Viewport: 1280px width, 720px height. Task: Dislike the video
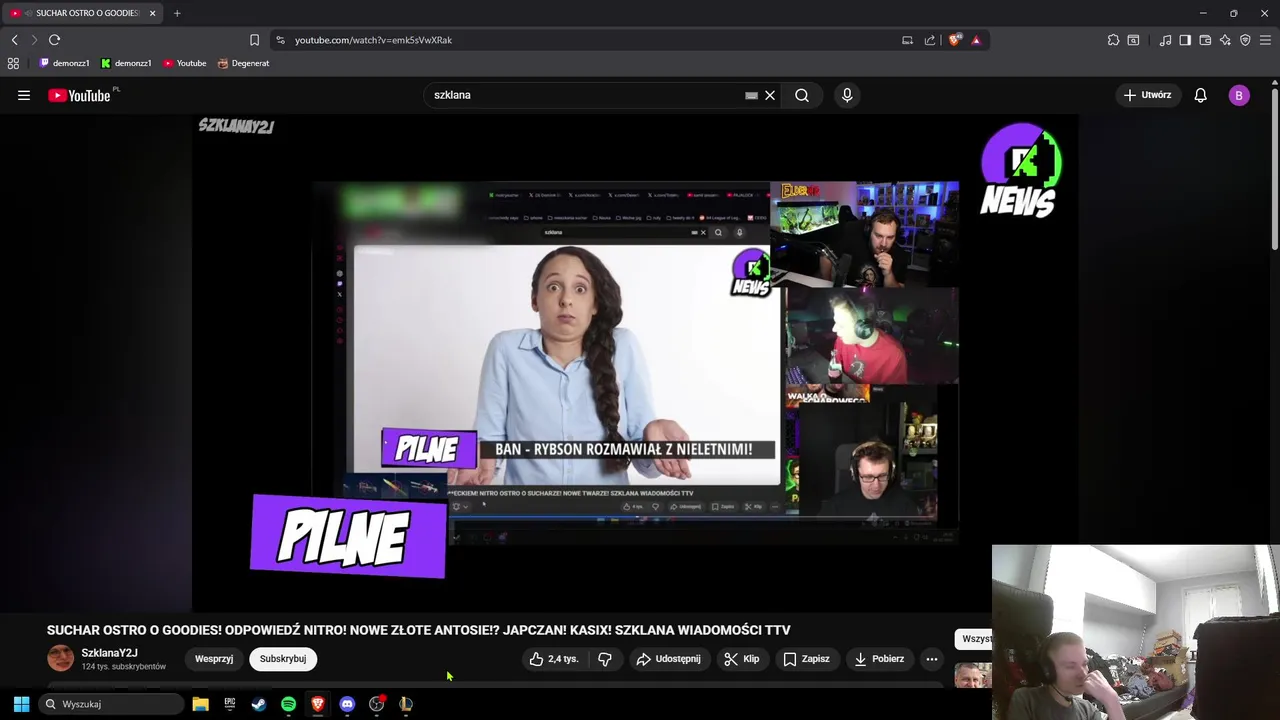605,659
